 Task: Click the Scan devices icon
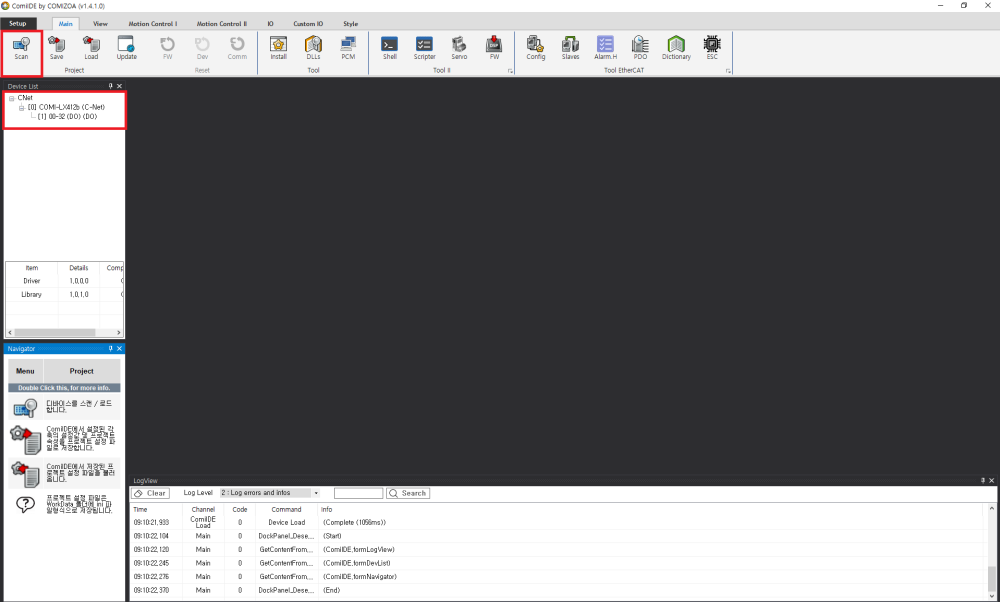tap(21, 46)
